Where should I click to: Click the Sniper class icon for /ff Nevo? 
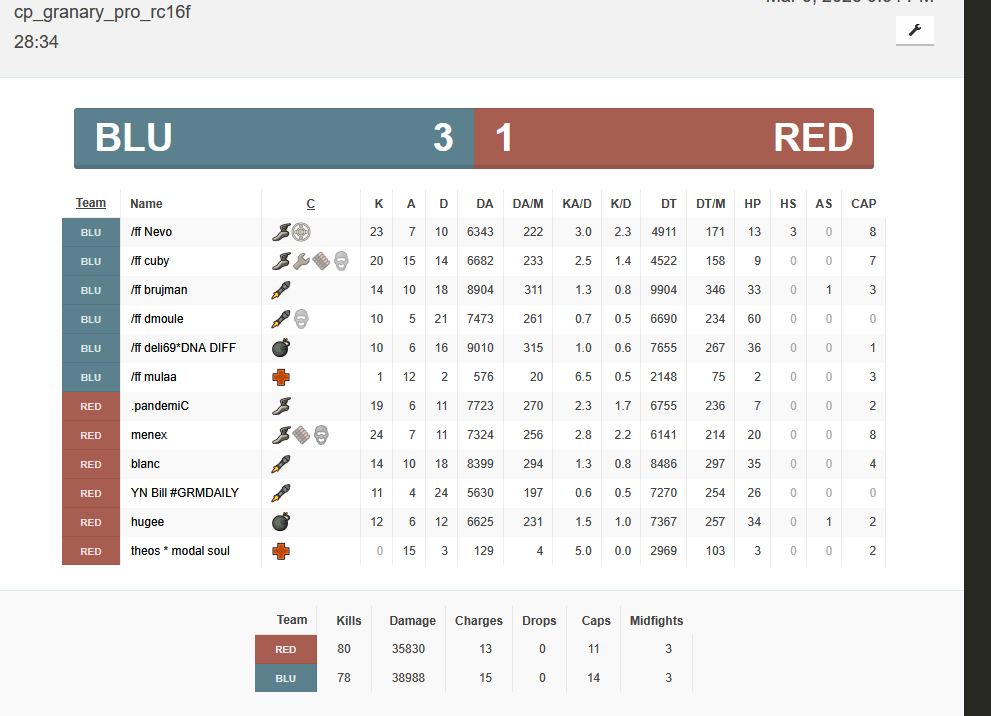[x=301, y=232]
